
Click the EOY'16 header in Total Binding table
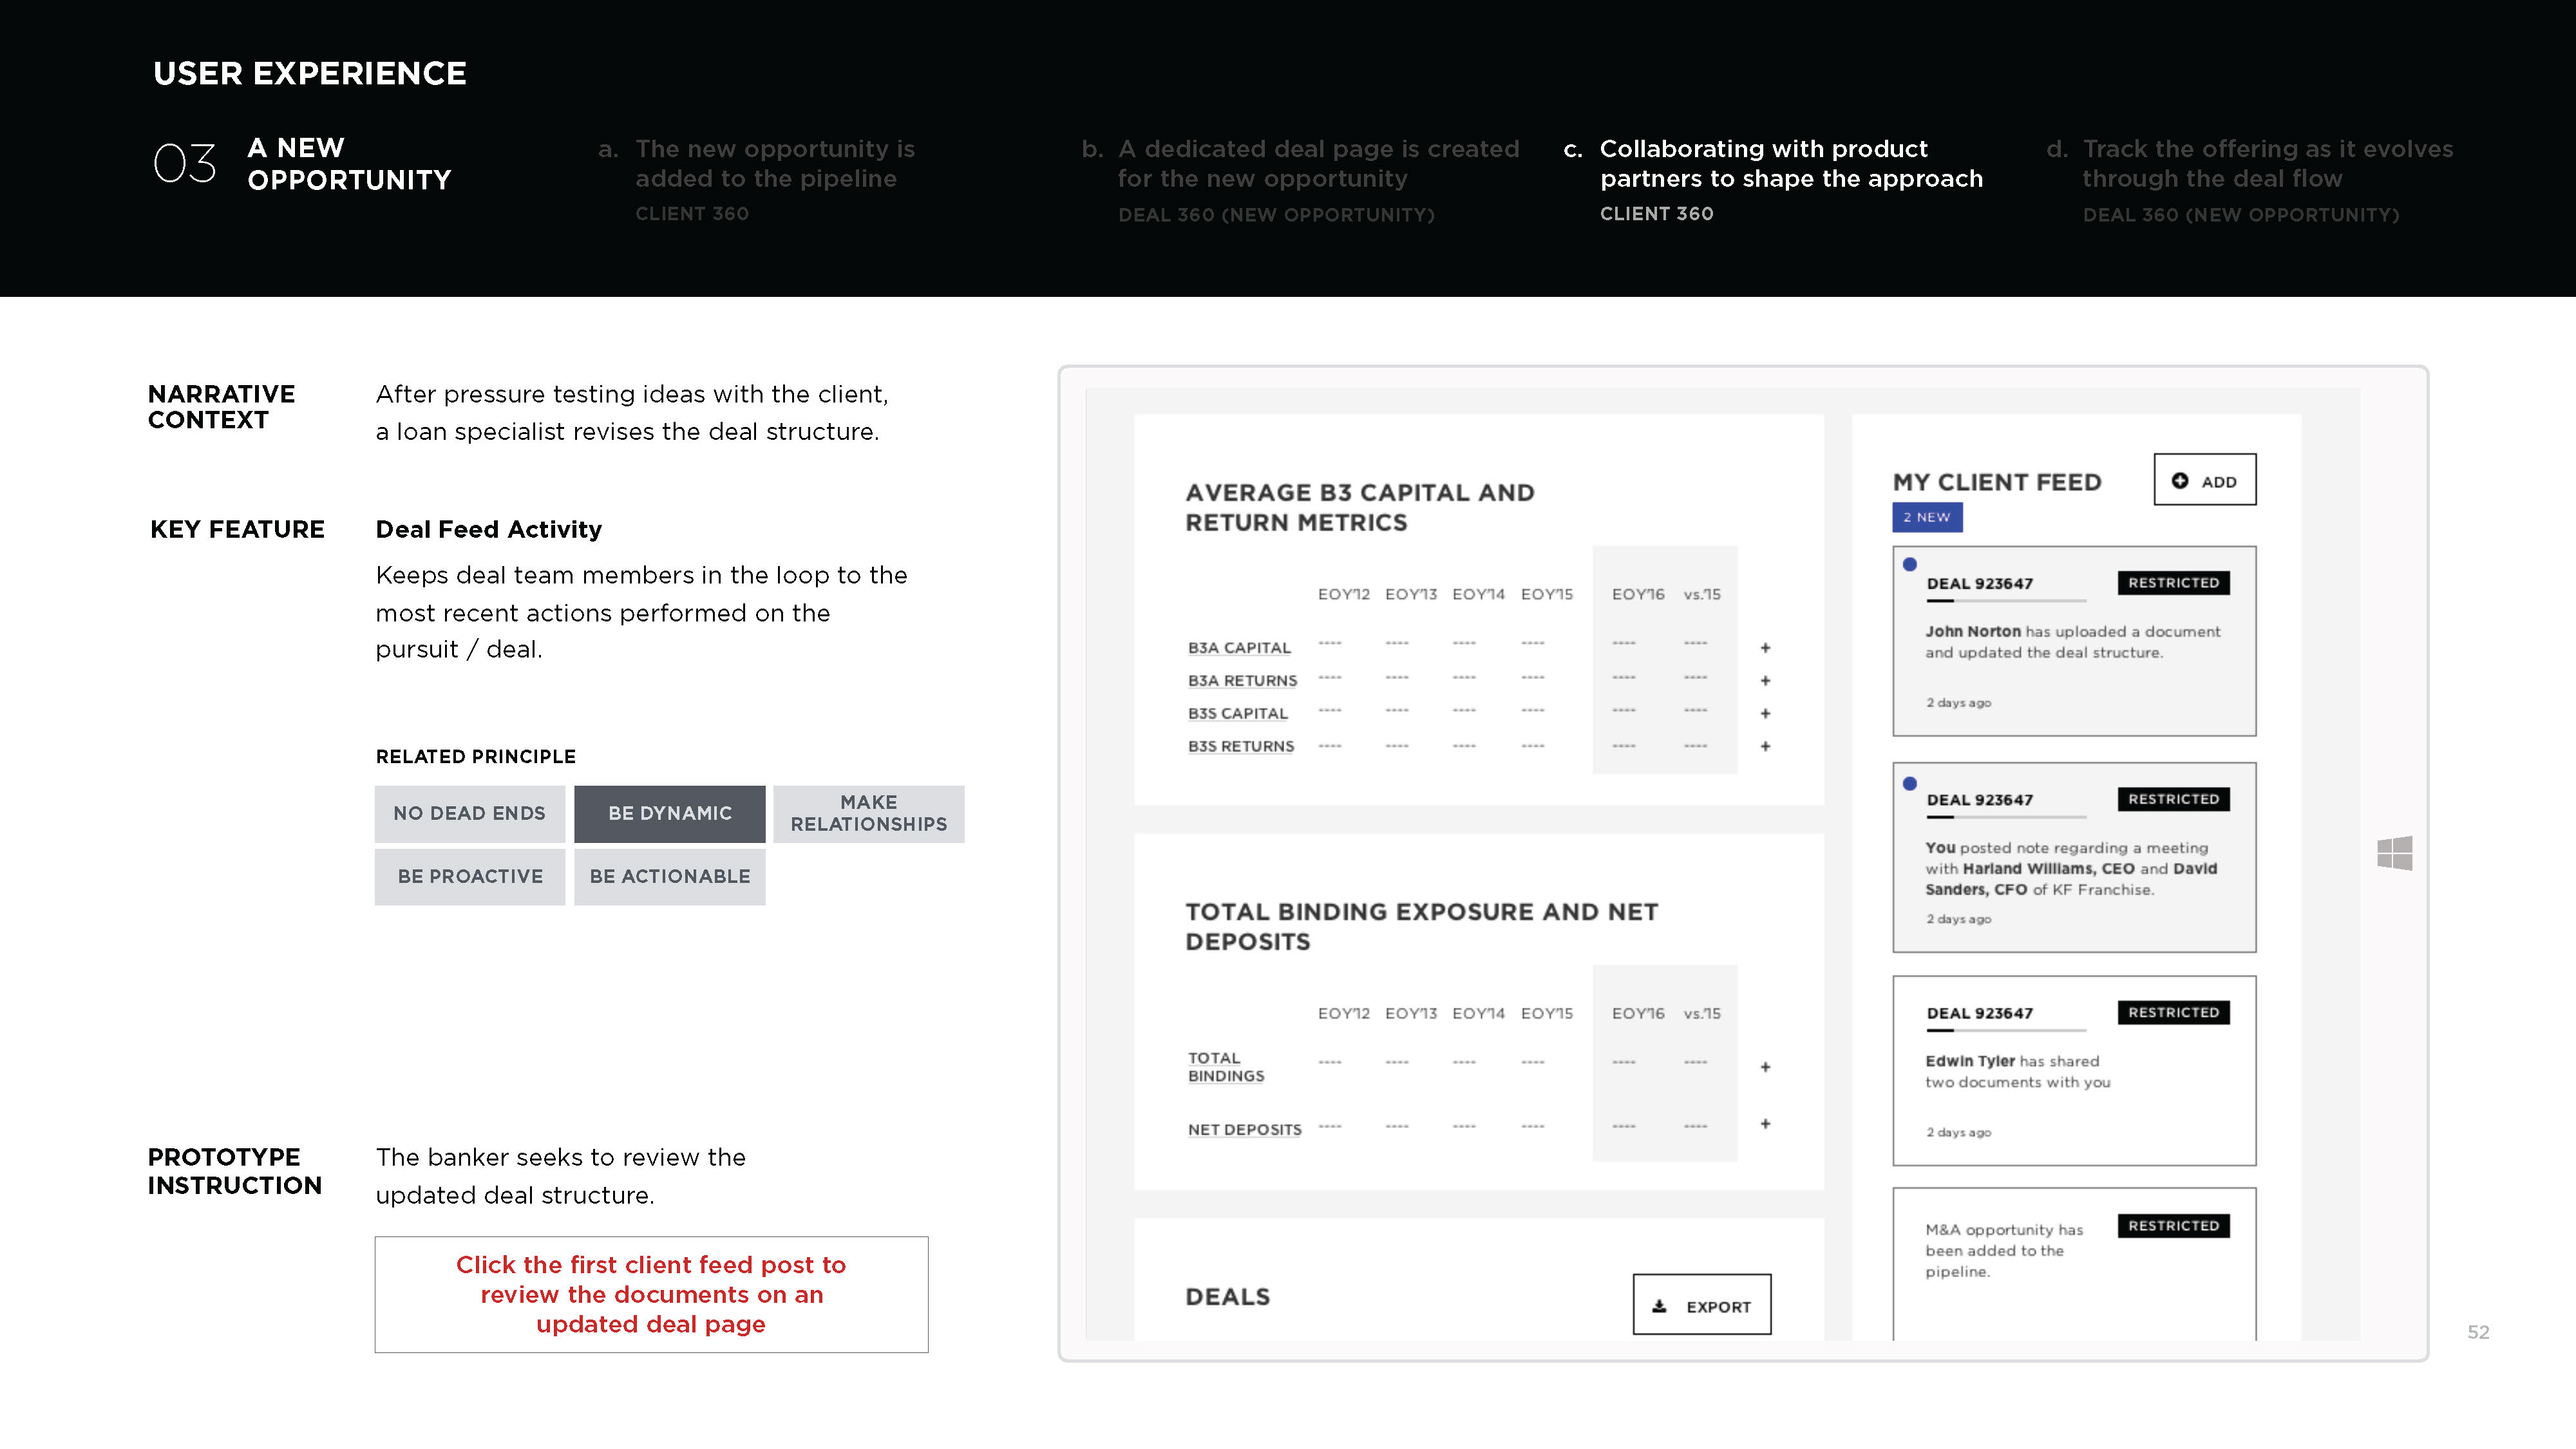(1638, 1013)
